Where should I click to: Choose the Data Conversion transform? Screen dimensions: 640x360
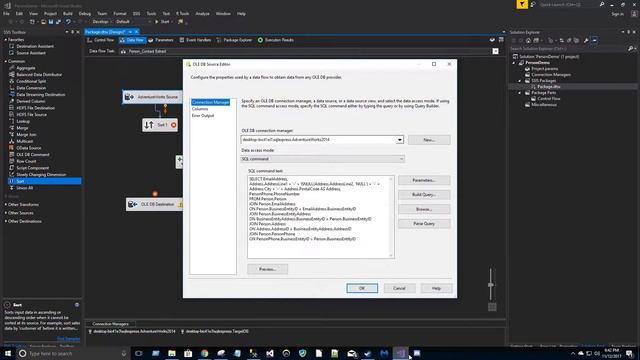31,88
